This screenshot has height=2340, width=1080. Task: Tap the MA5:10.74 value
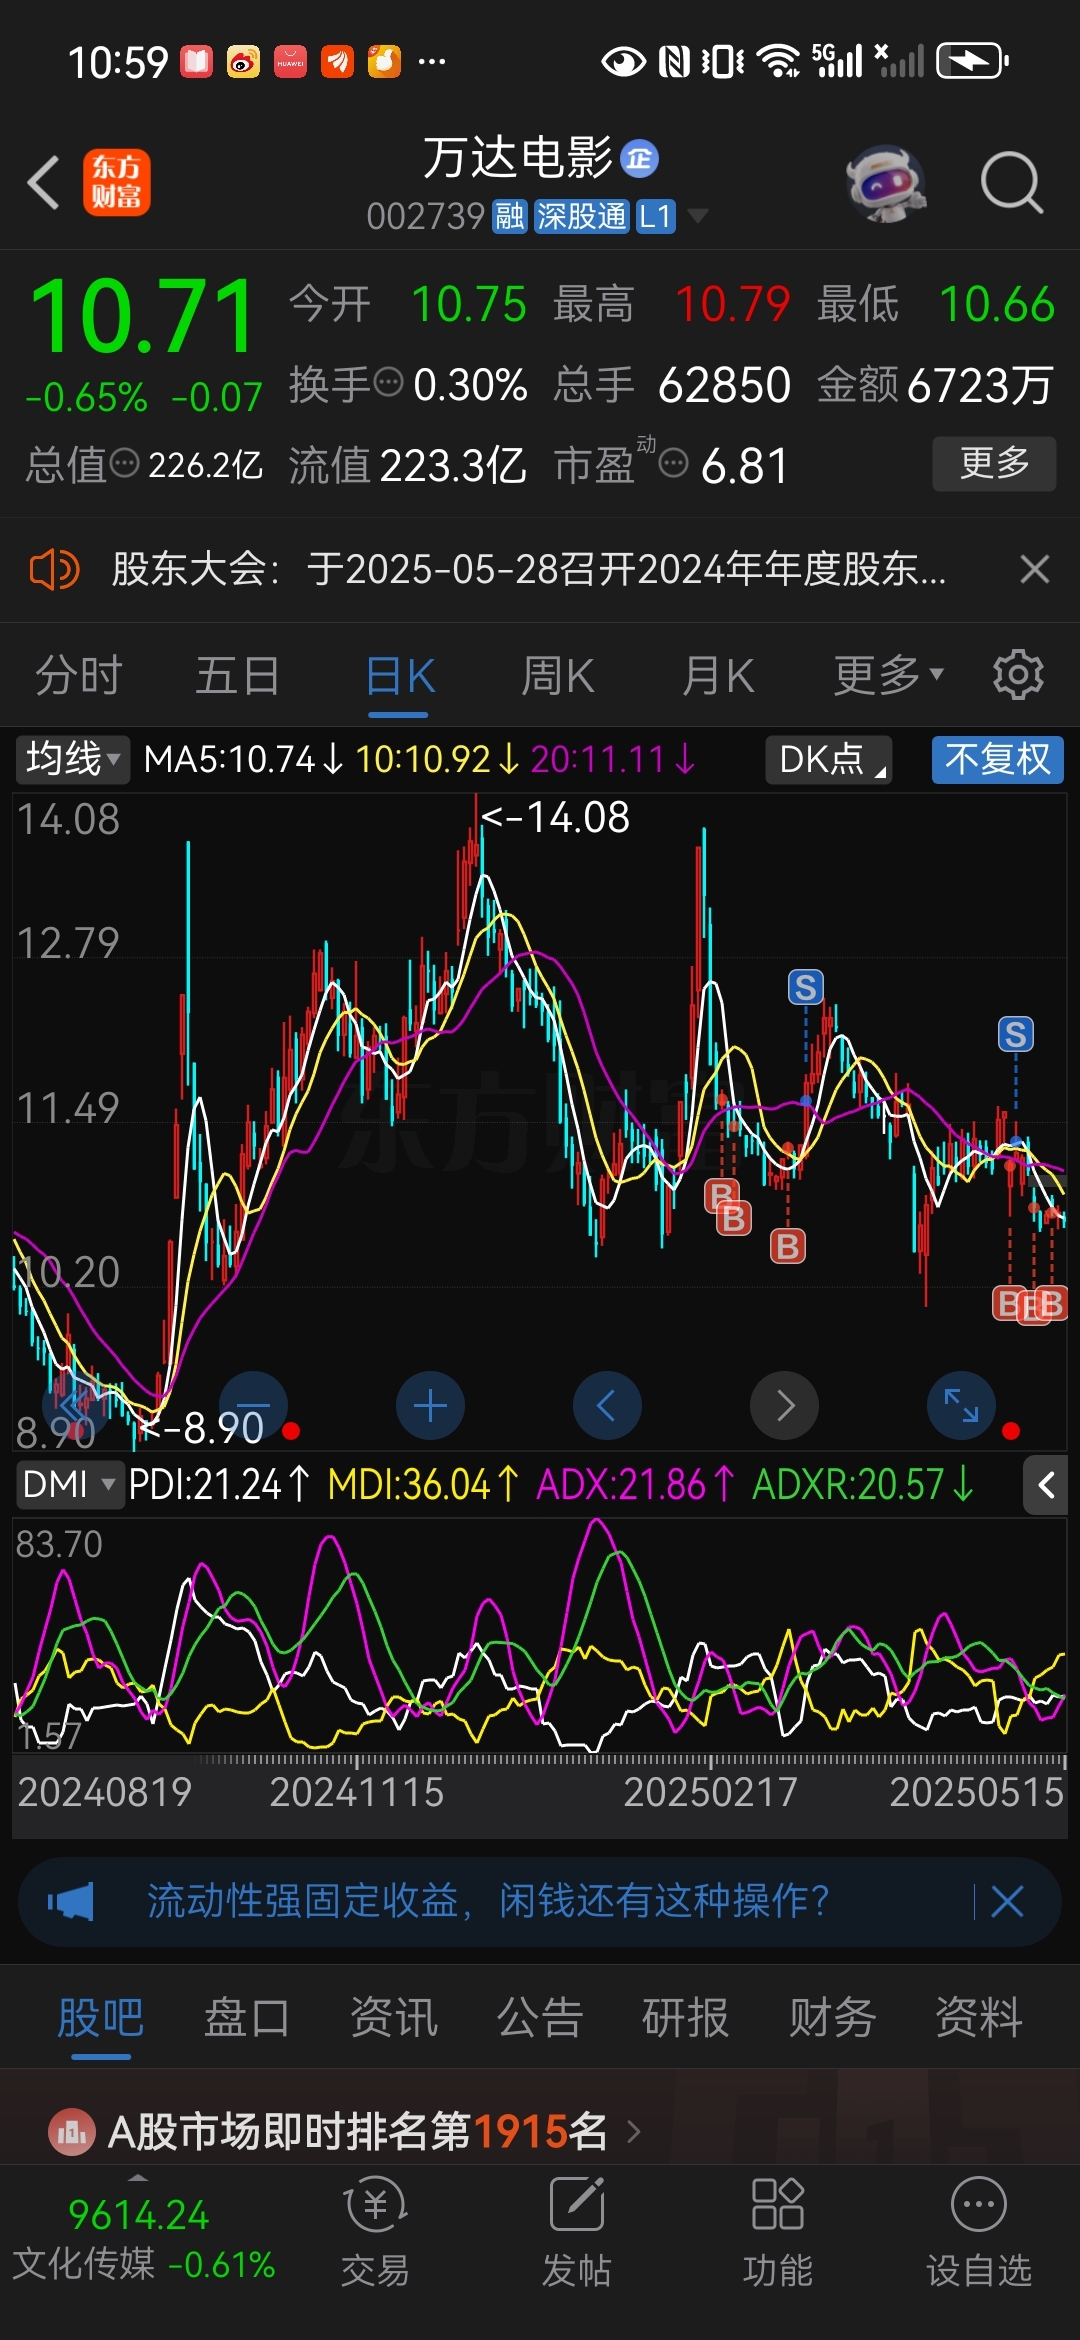point(243,760)
